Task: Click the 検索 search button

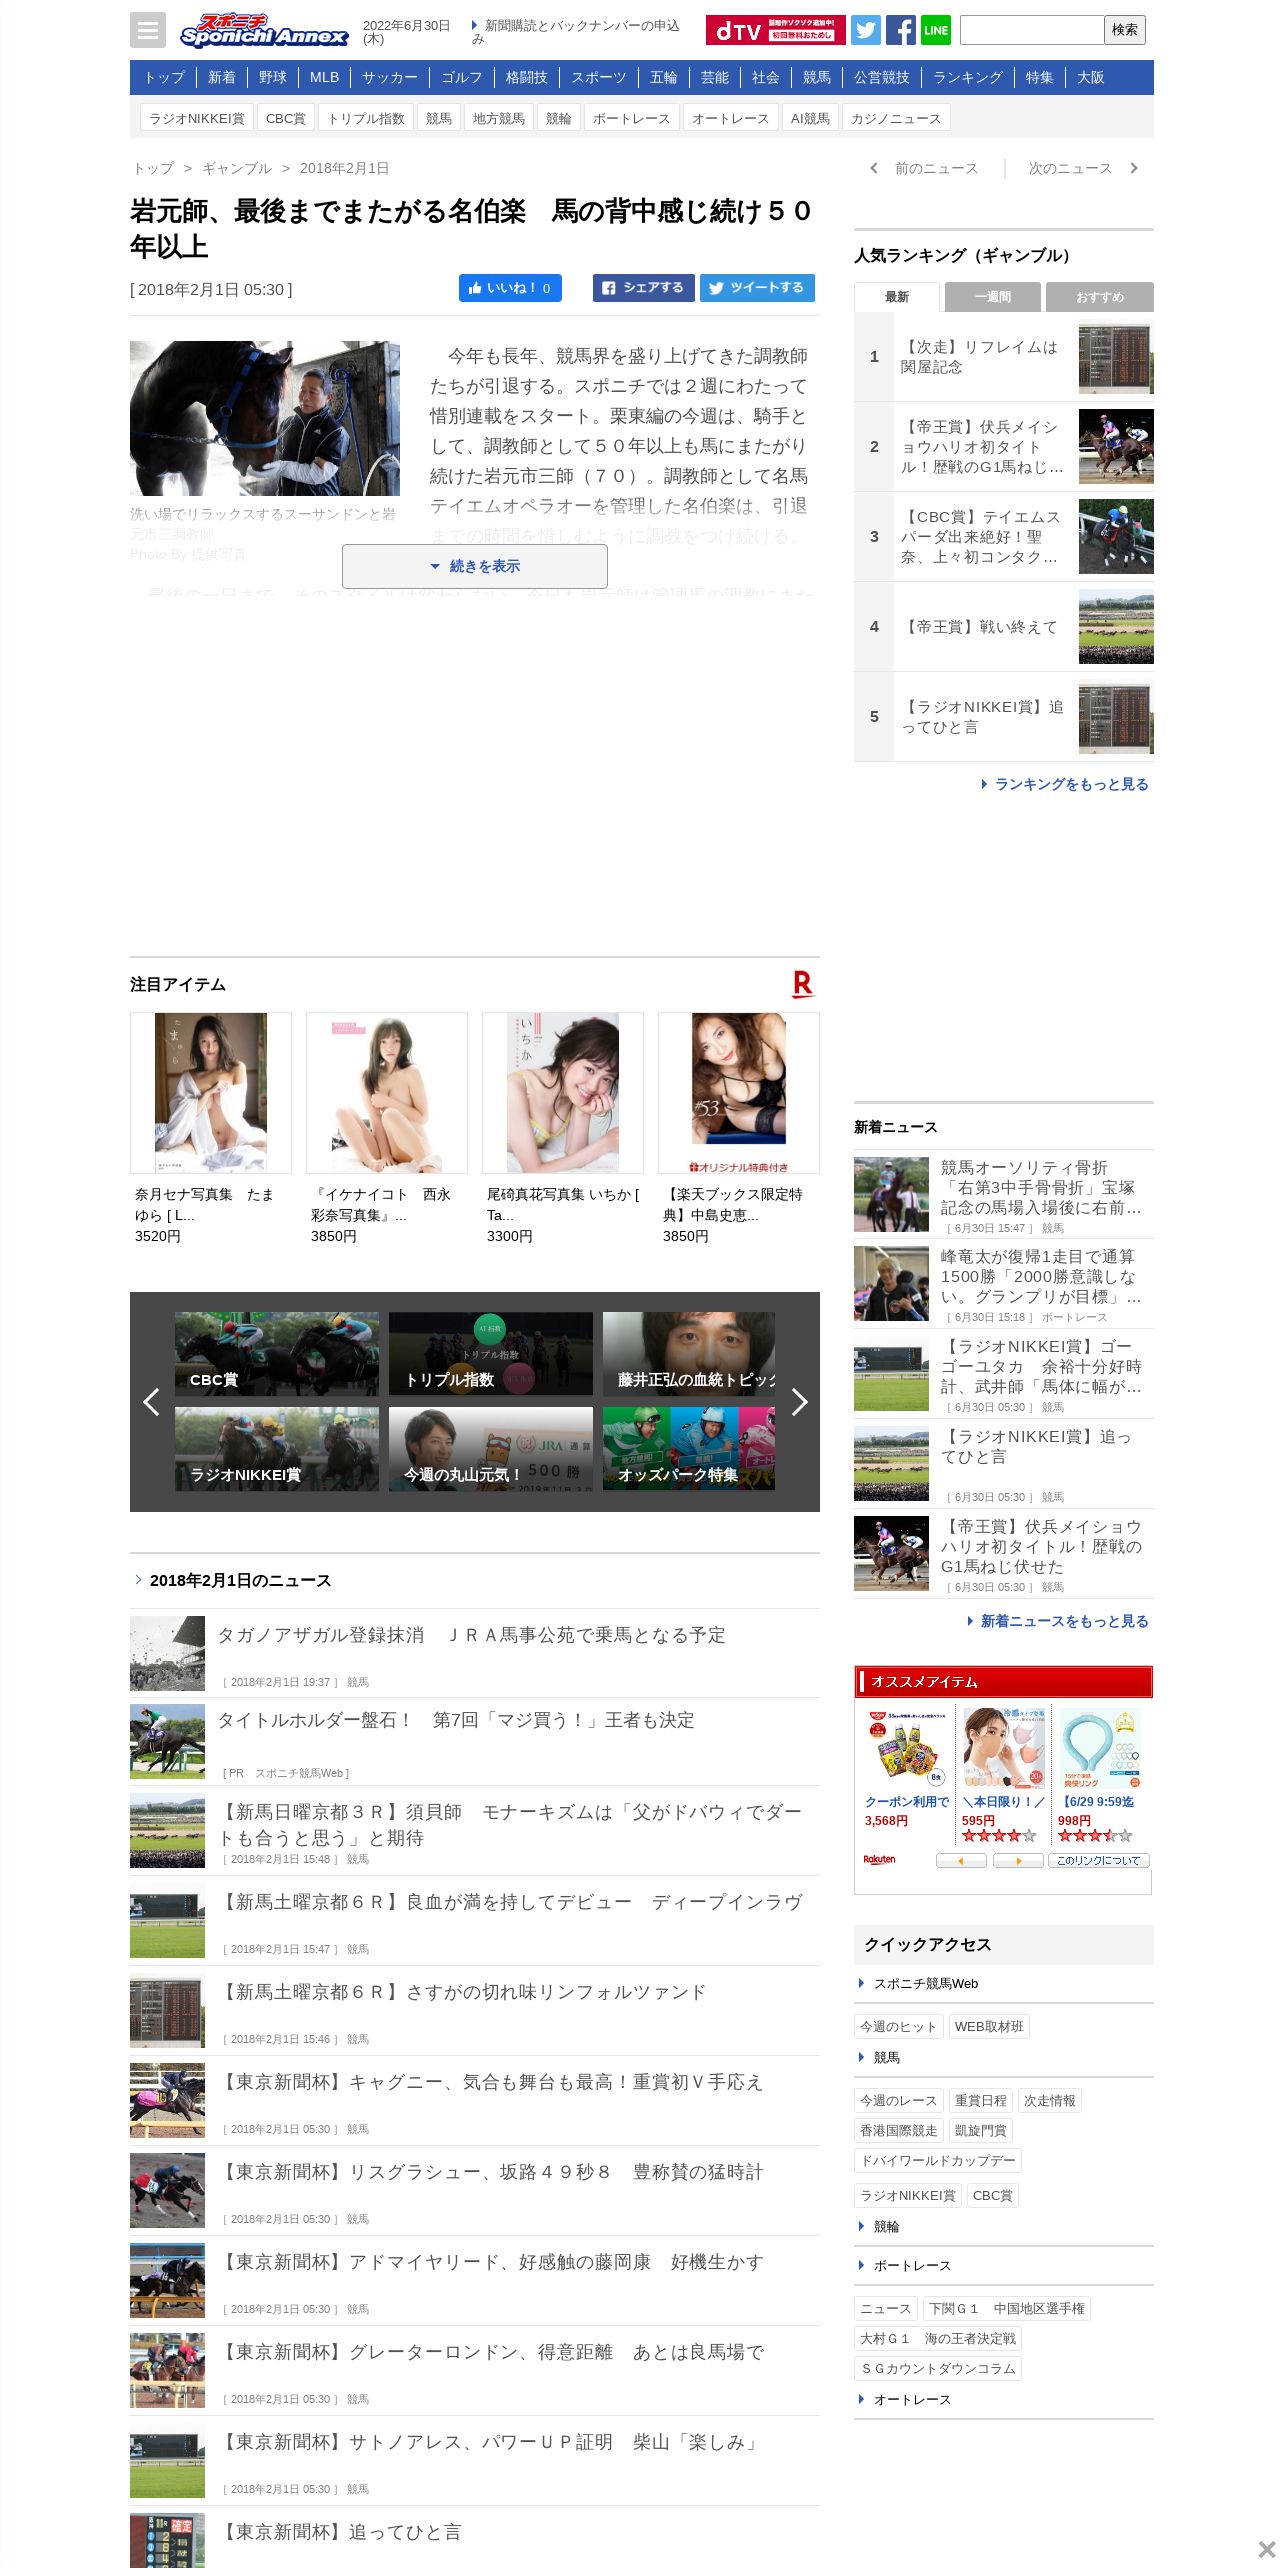Action: 1125,30
